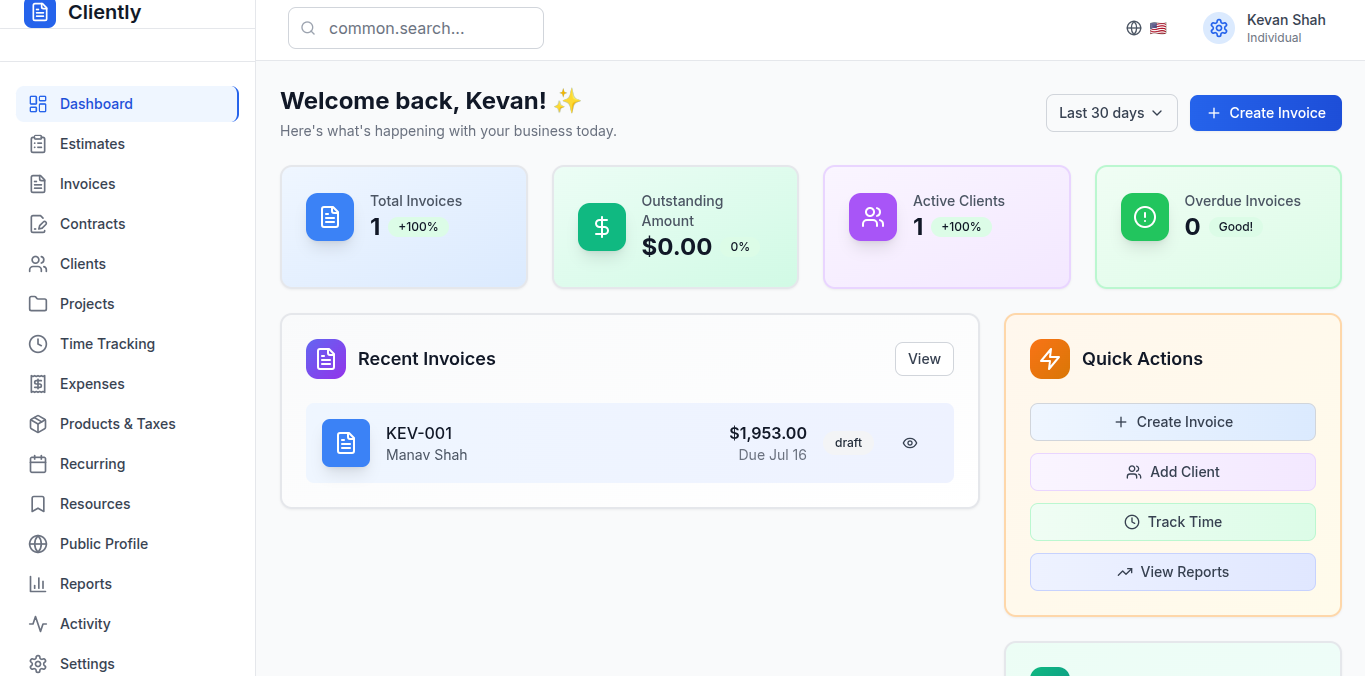The height and width of the screenshot is (676, 1365).
Task: Click the globe language icon in header
Action: pyautogui.click(x=1134, y=28)
